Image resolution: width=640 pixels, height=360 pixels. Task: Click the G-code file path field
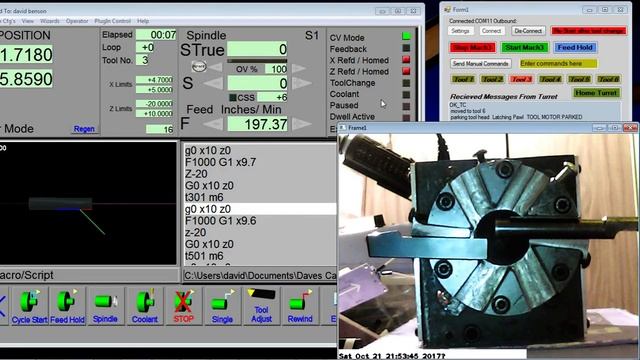click(x=260, y=276)
